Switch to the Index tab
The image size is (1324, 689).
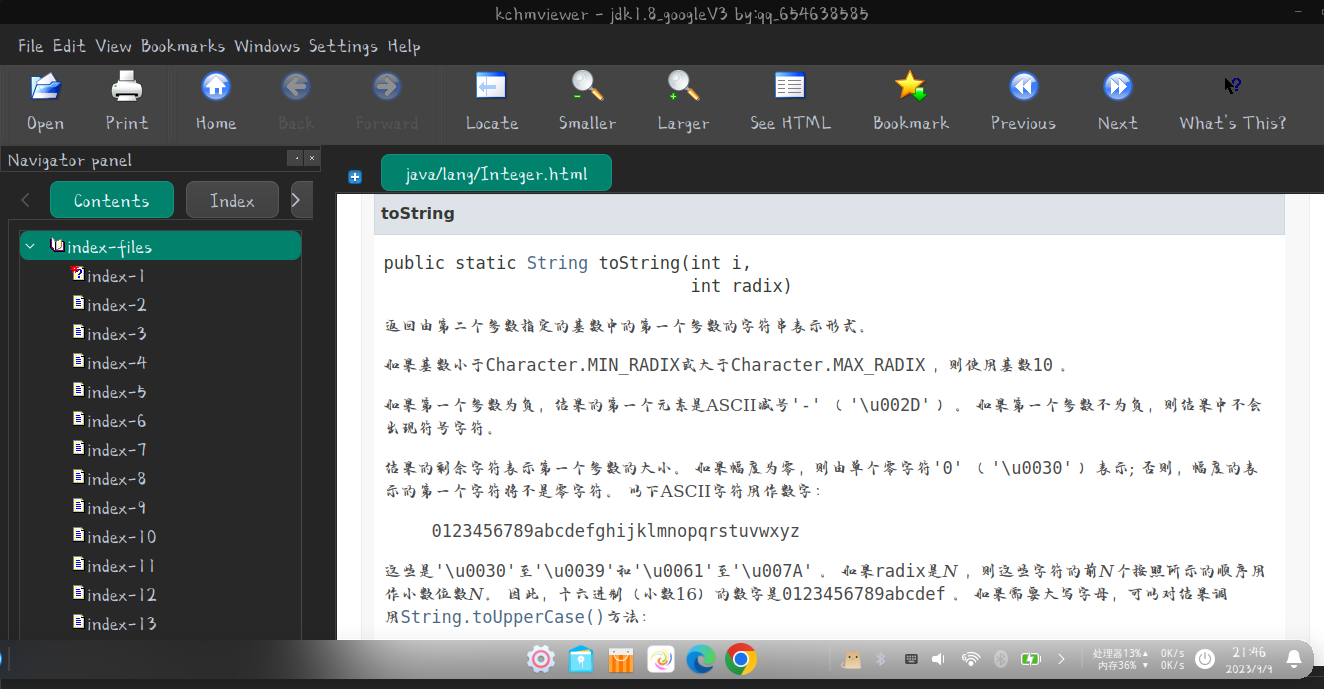click(x=232, y=200)
